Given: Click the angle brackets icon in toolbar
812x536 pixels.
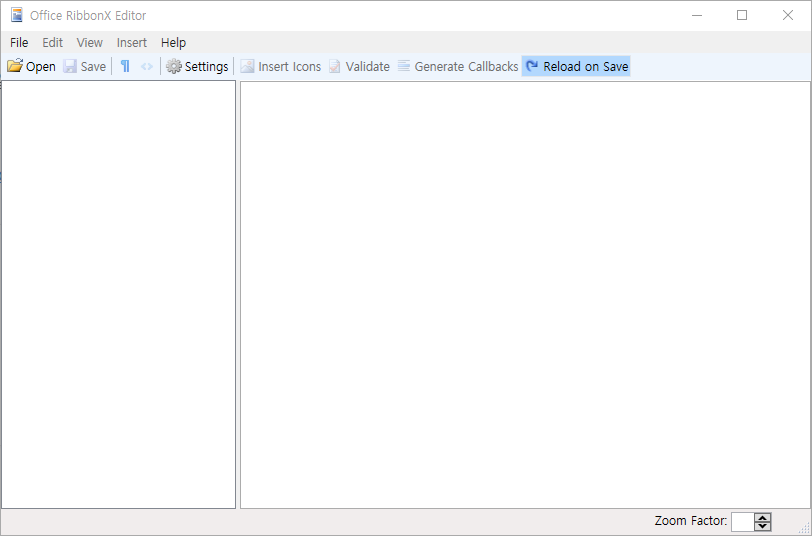Looking at the screenshot, I should pos(147,66).
